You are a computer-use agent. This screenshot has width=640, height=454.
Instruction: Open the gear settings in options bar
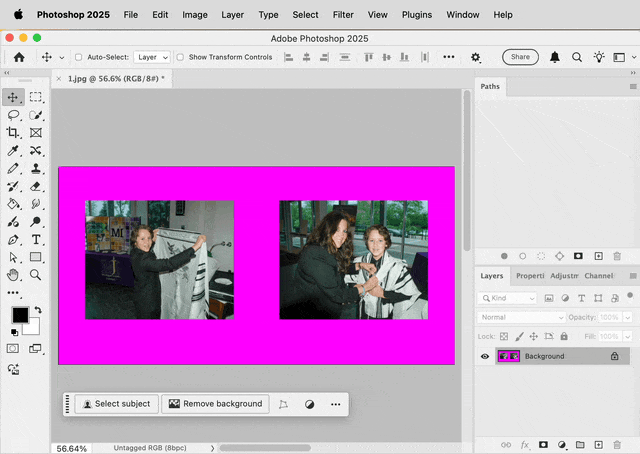tap(476, 57)
